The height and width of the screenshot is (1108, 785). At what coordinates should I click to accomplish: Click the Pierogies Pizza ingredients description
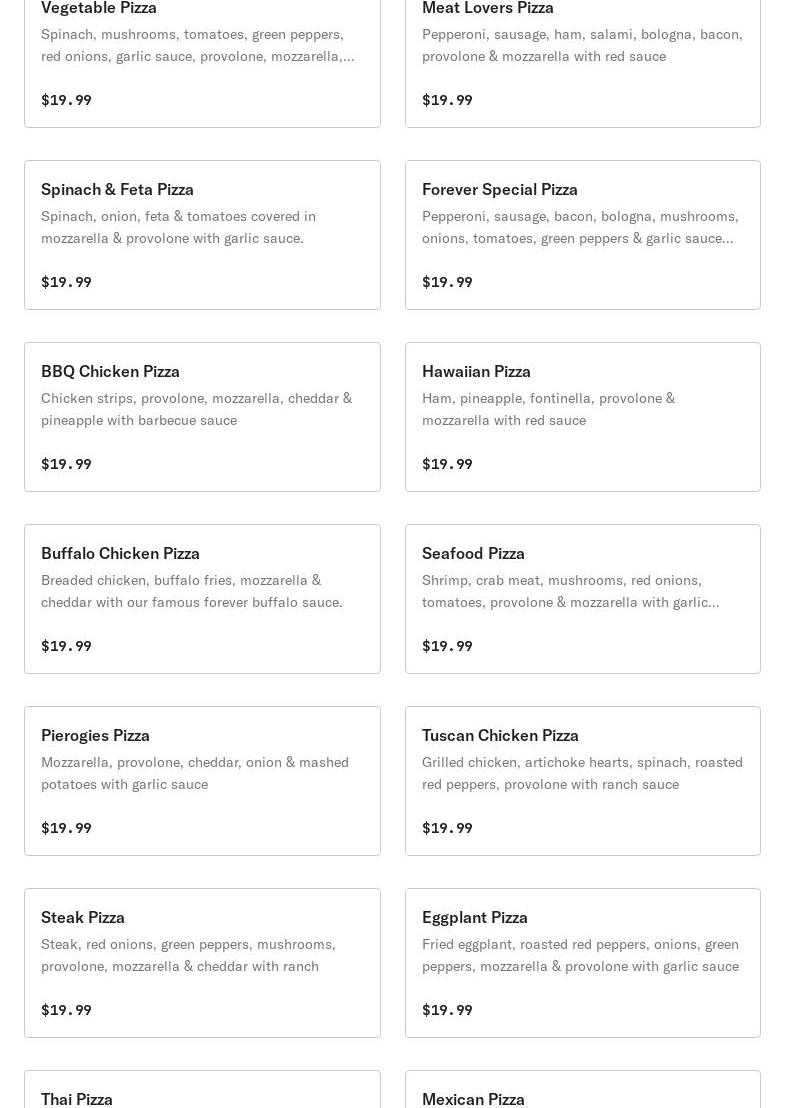coord(195,773)
